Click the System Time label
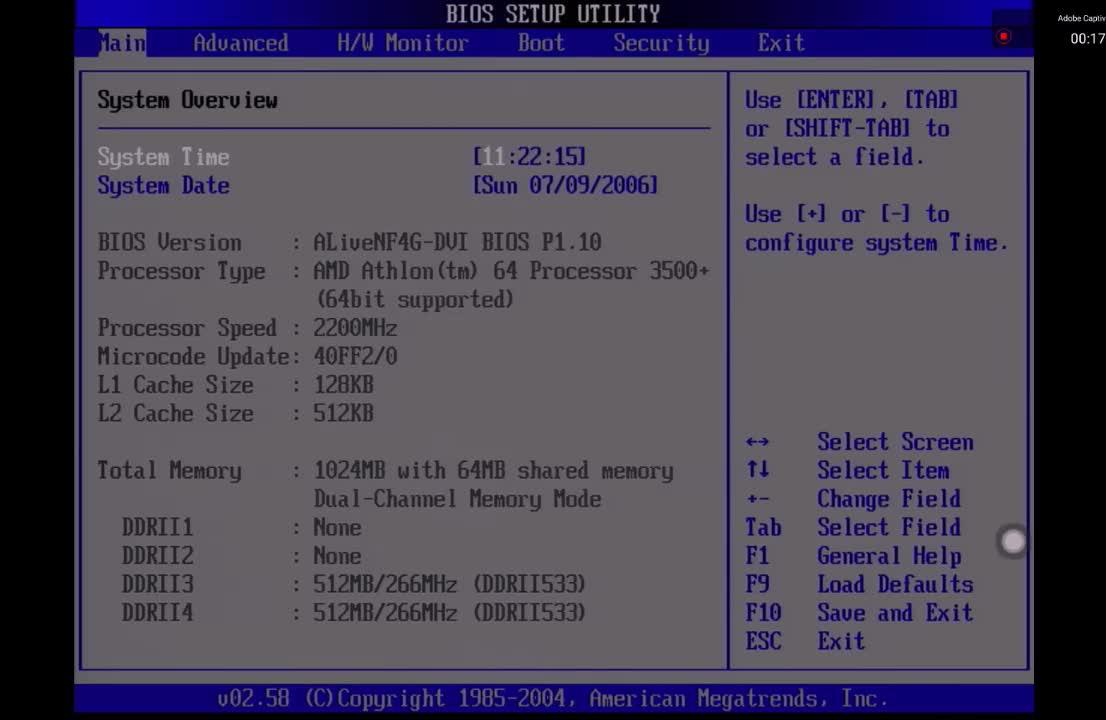The height and width of the screenshot is (720, 1106). coord(163,157)
